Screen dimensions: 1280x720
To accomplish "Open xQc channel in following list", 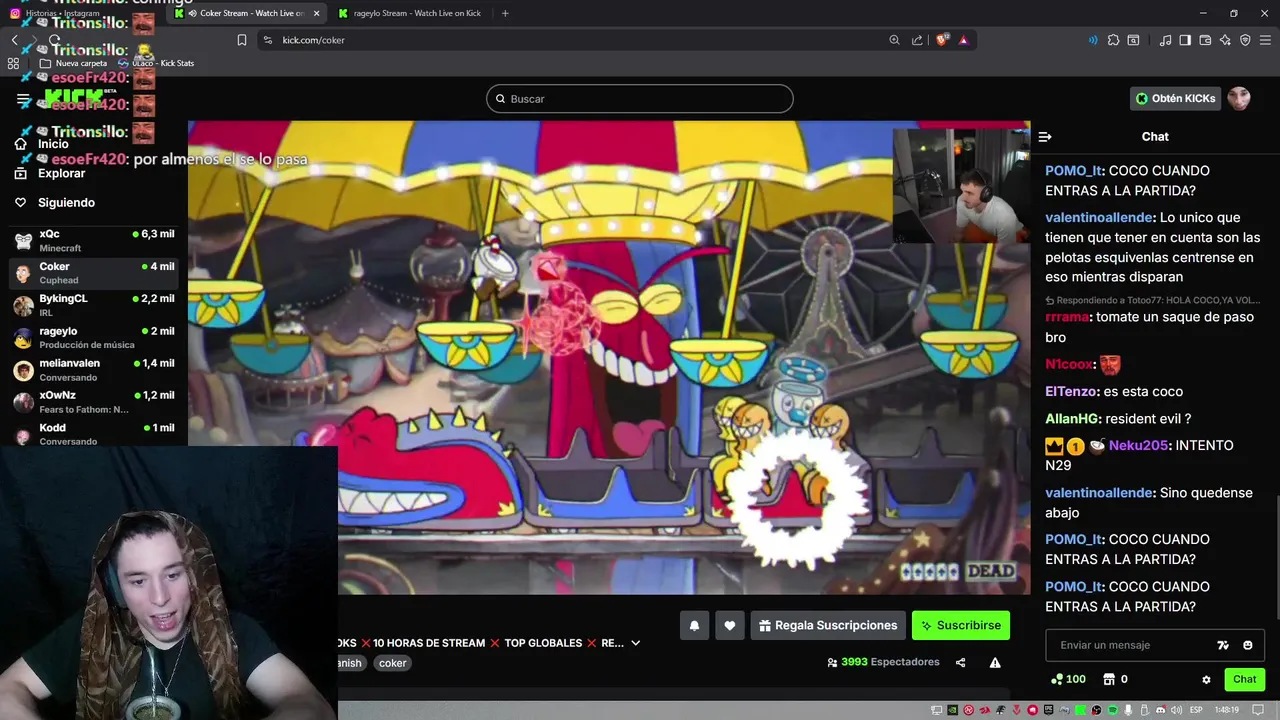I will pos(94,240).
